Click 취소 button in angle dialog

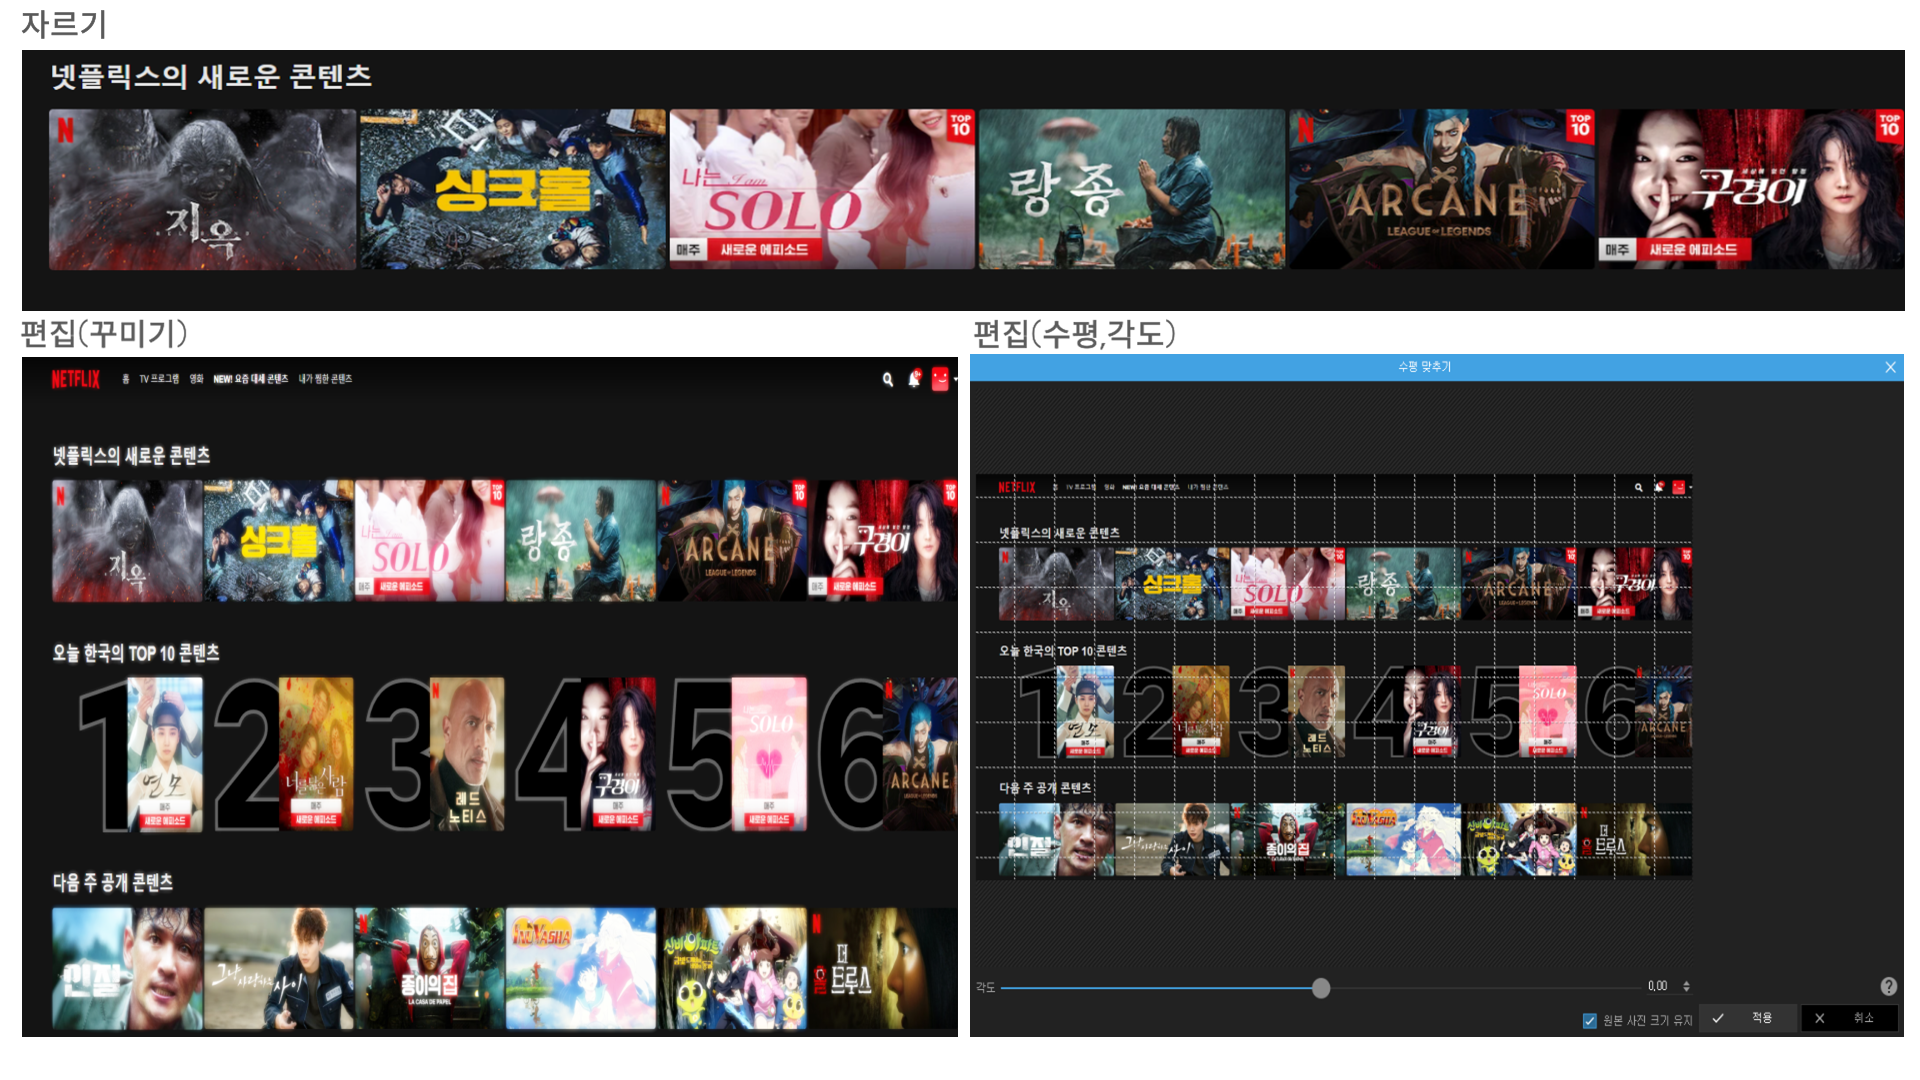click(x=1849, y=1018)
